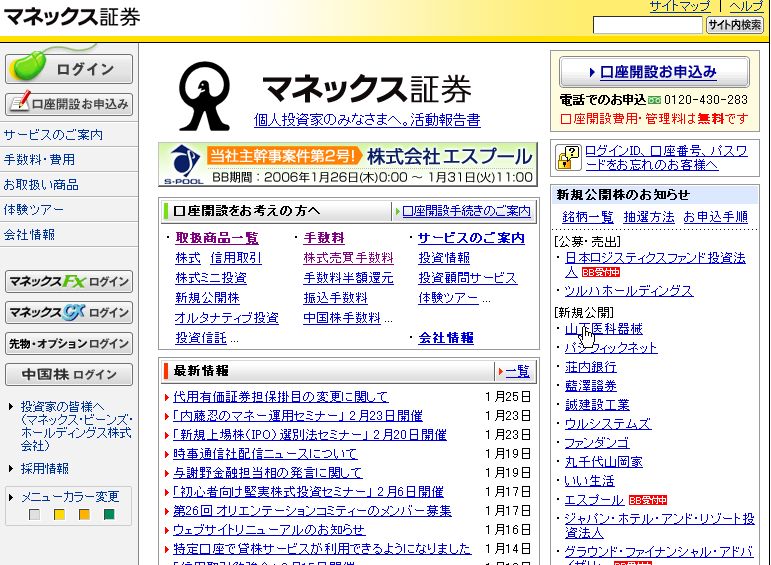Click the padlock forgotten-password icon

click(x=568, y=157)
